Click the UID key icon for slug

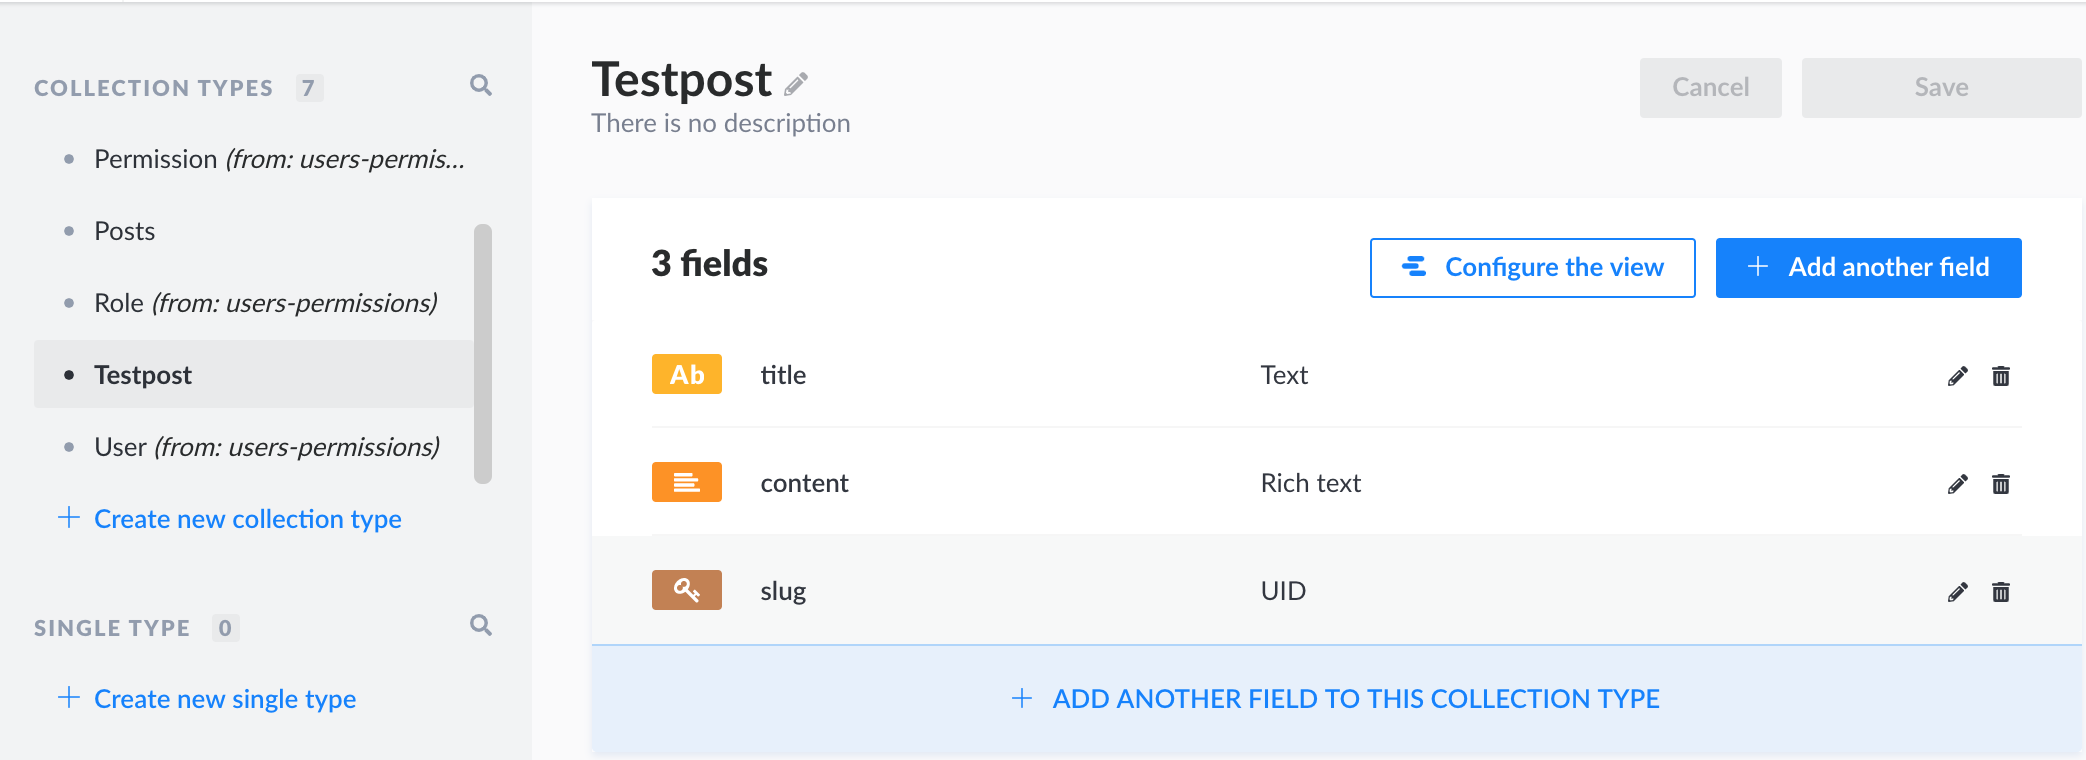[x=686, y=590]
